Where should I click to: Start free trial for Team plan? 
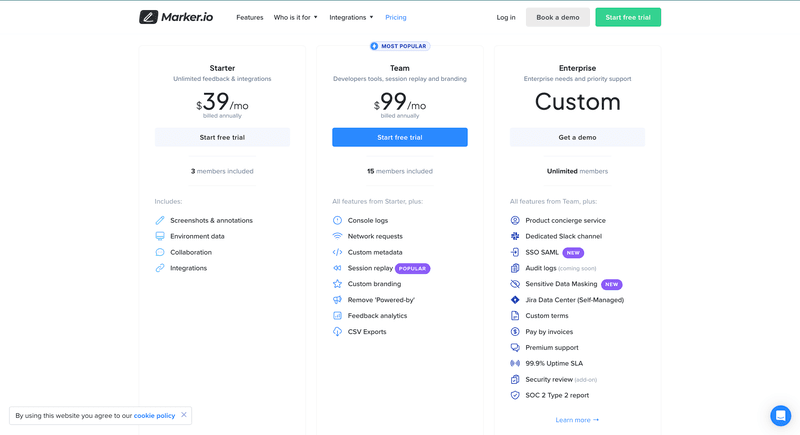[x=399, y=137]
